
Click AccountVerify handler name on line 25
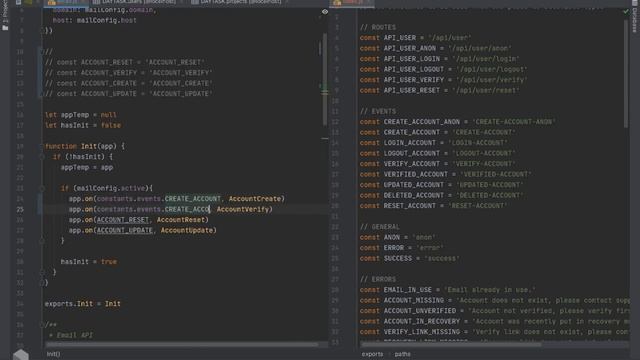[243, 209]
